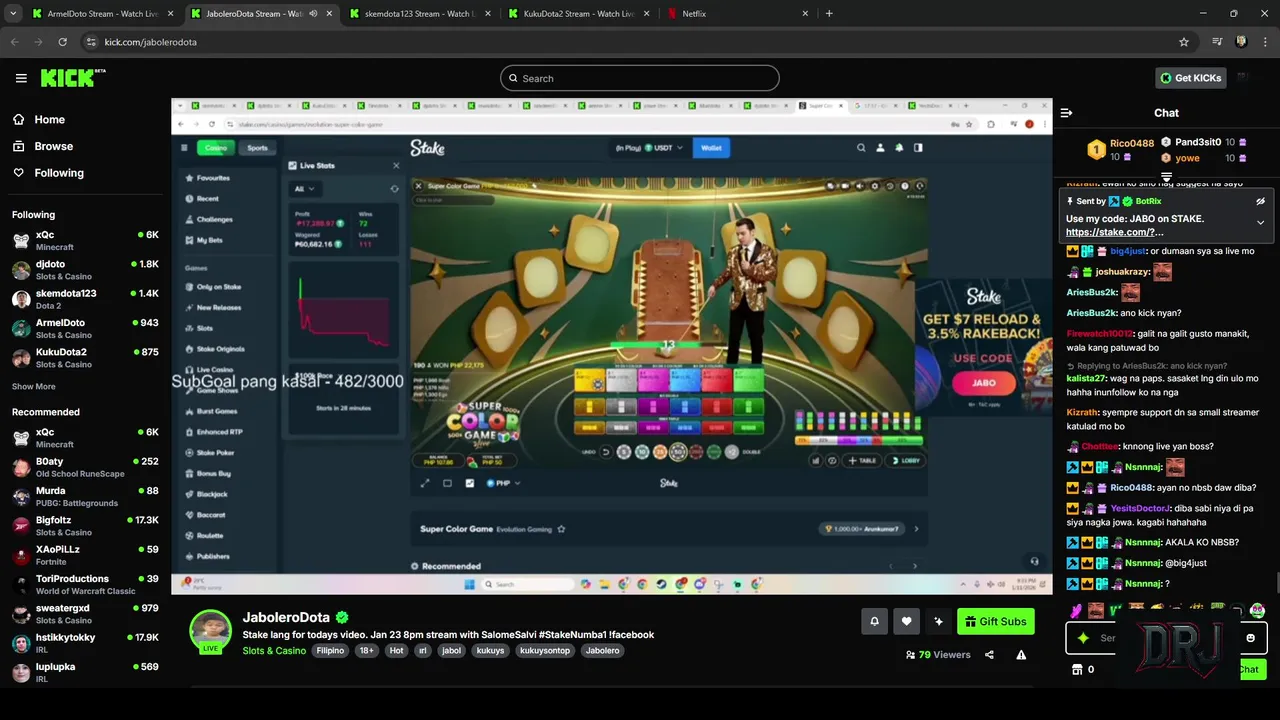The image size is (1280, 720).
Task: Click the heart follow button
Action: [906, 621]
